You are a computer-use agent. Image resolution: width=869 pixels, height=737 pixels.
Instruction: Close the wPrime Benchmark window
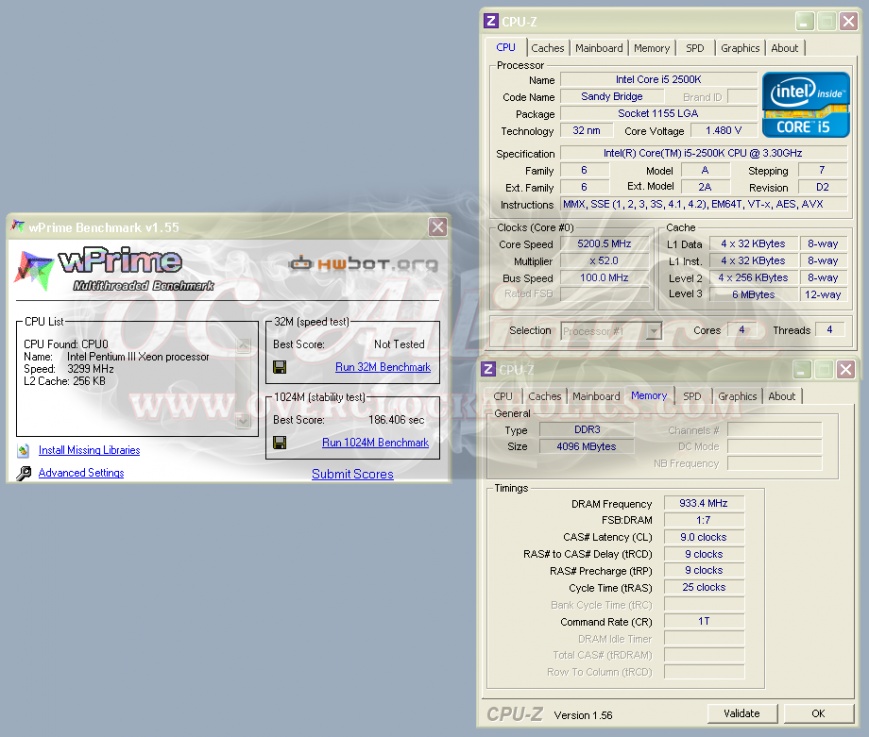click(x=437, y=227)
